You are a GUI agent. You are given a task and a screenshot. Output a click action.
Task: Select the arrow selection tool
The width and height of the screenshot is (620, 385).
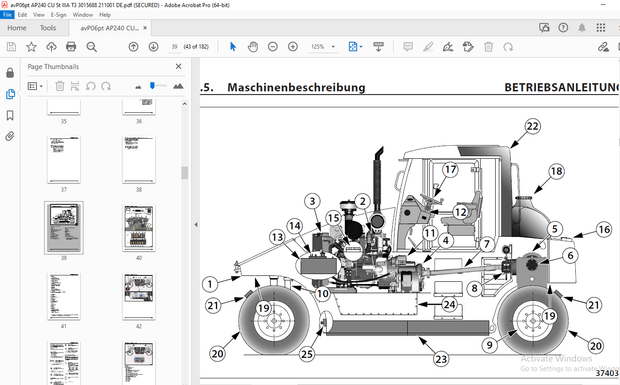coord(233,47)
